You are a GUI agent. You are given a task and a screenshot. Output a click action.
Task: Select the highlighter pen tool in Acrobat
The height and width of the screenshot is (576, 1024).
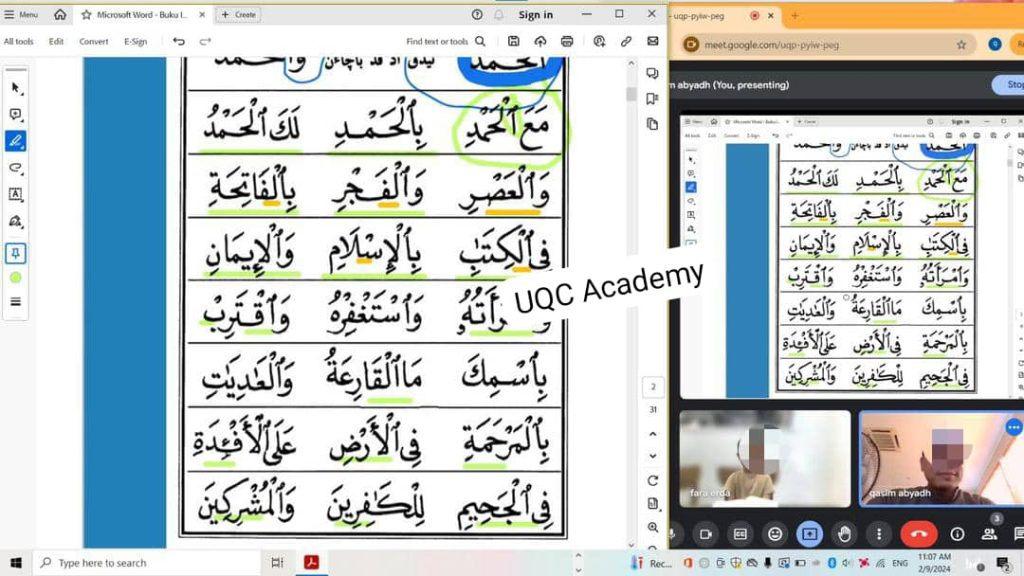tap(16, 141)
